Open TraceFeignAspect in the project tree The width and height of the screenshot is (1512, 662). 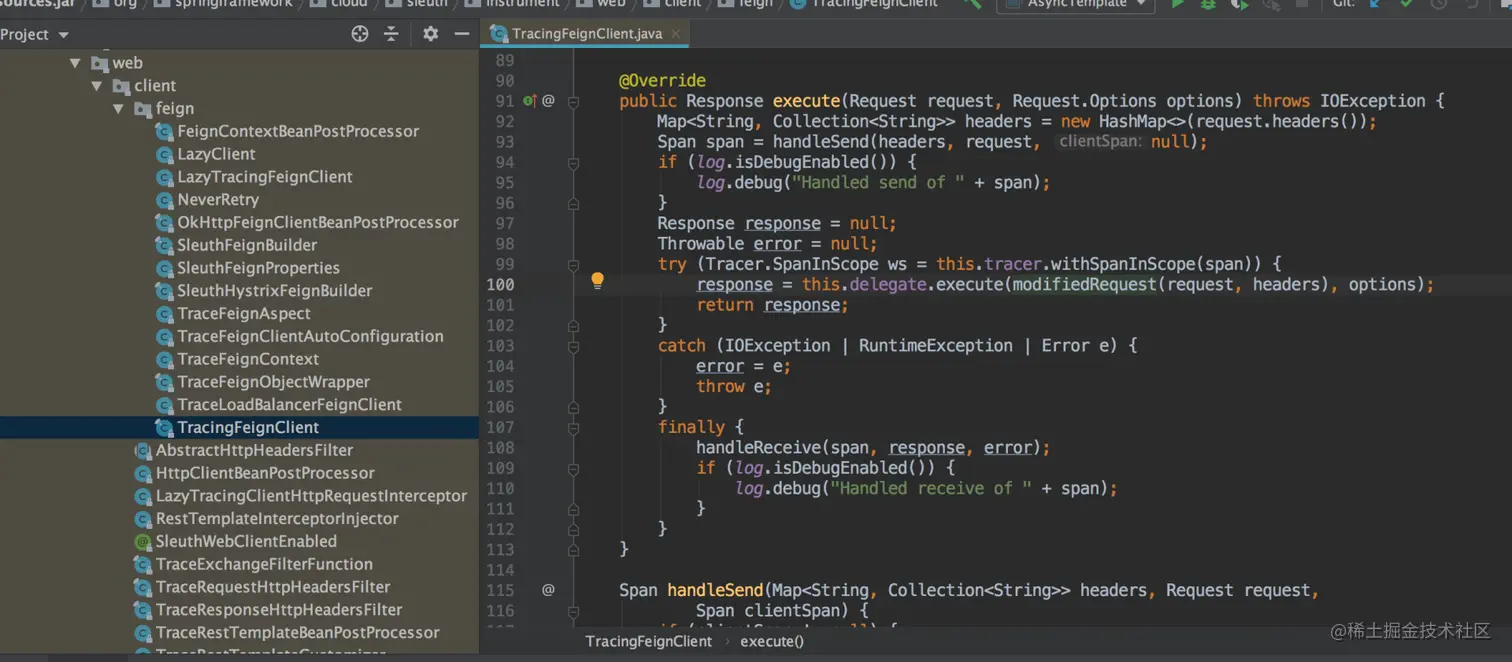[244, 314]
